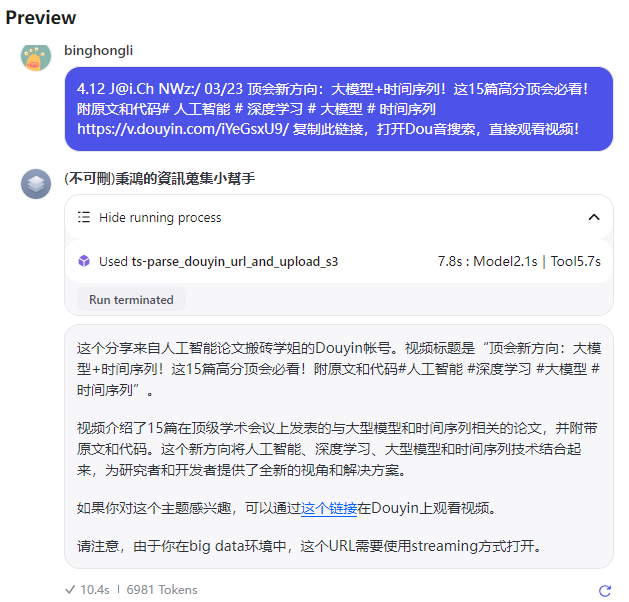The image size is (629, 602).
Task: Click the Preview heading
Action: click(41, 18)
